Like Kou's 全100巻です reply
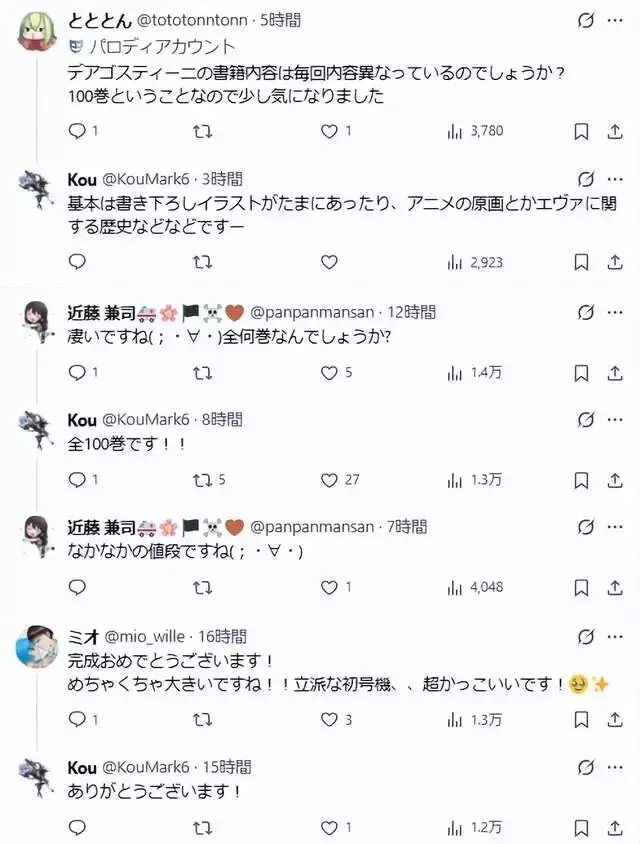 tap(329, 480)
